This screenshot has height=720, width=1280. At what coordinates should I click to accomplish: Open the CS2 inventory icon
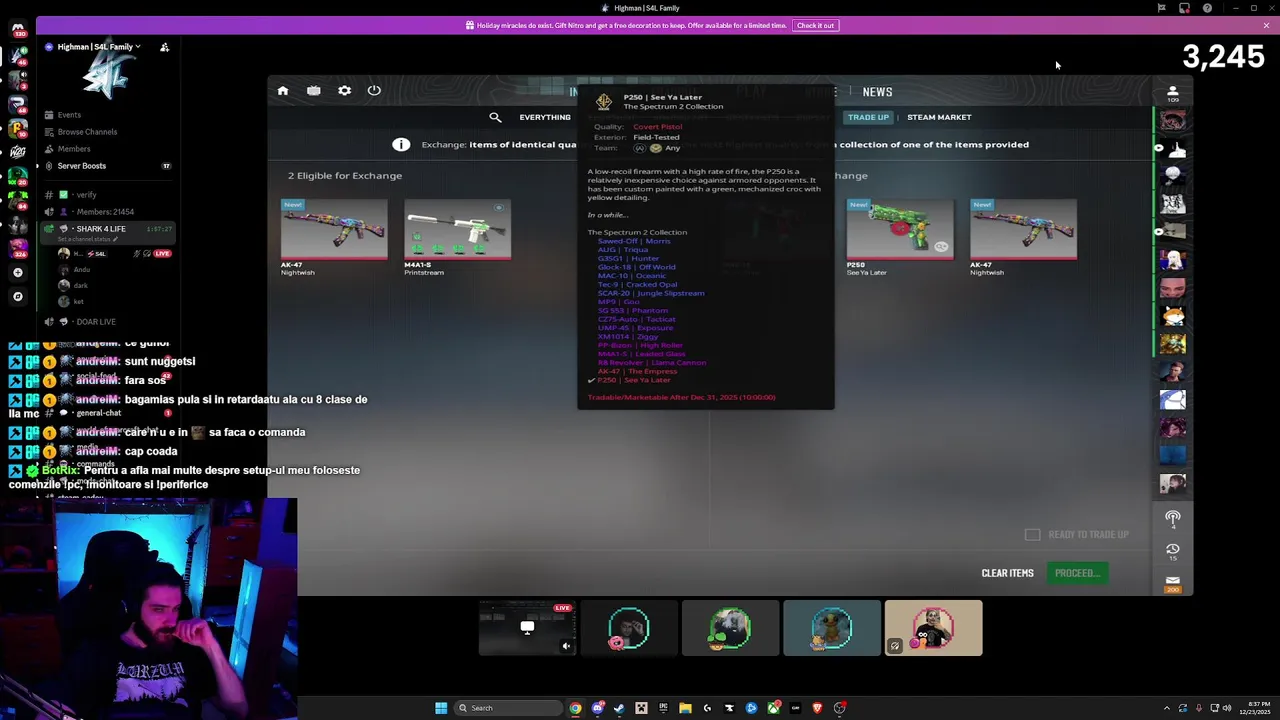314,91
